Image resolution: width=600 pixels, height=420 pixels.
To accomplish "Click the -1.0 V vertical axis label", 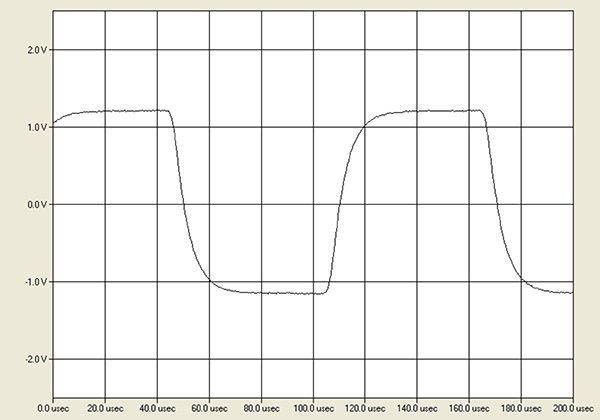I will pyautogui.click(x=32, y=282).
